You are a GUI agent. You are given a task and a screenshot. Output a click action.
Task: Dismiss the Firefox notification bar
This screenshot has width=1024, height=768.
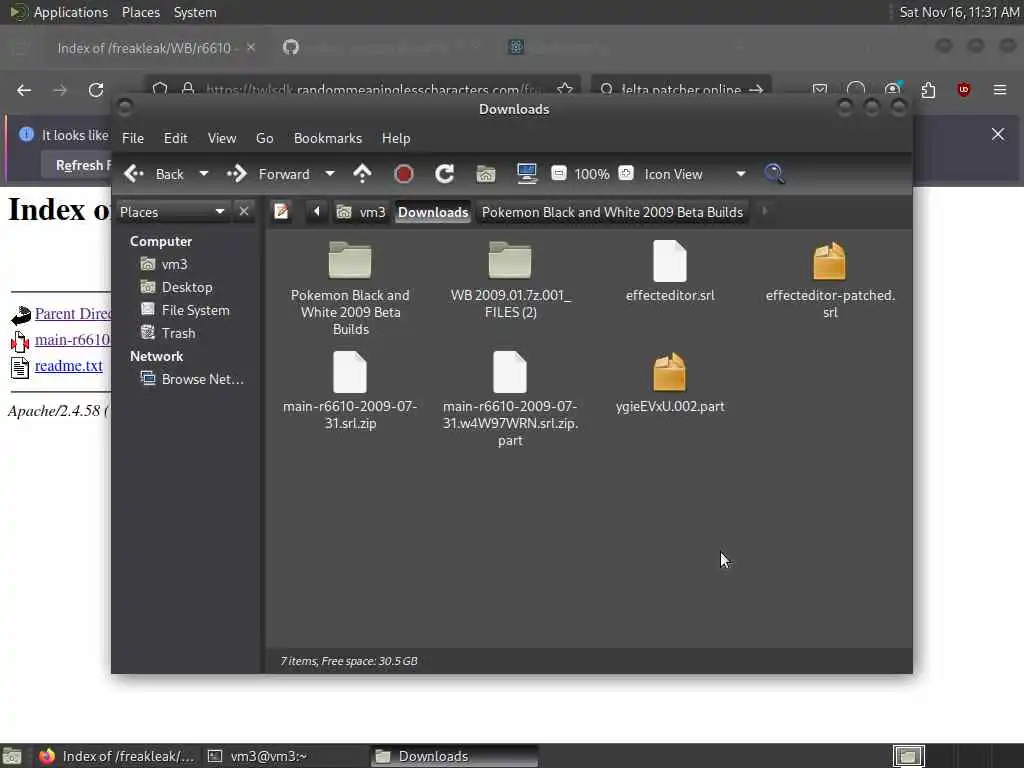[x=998, y=134]
